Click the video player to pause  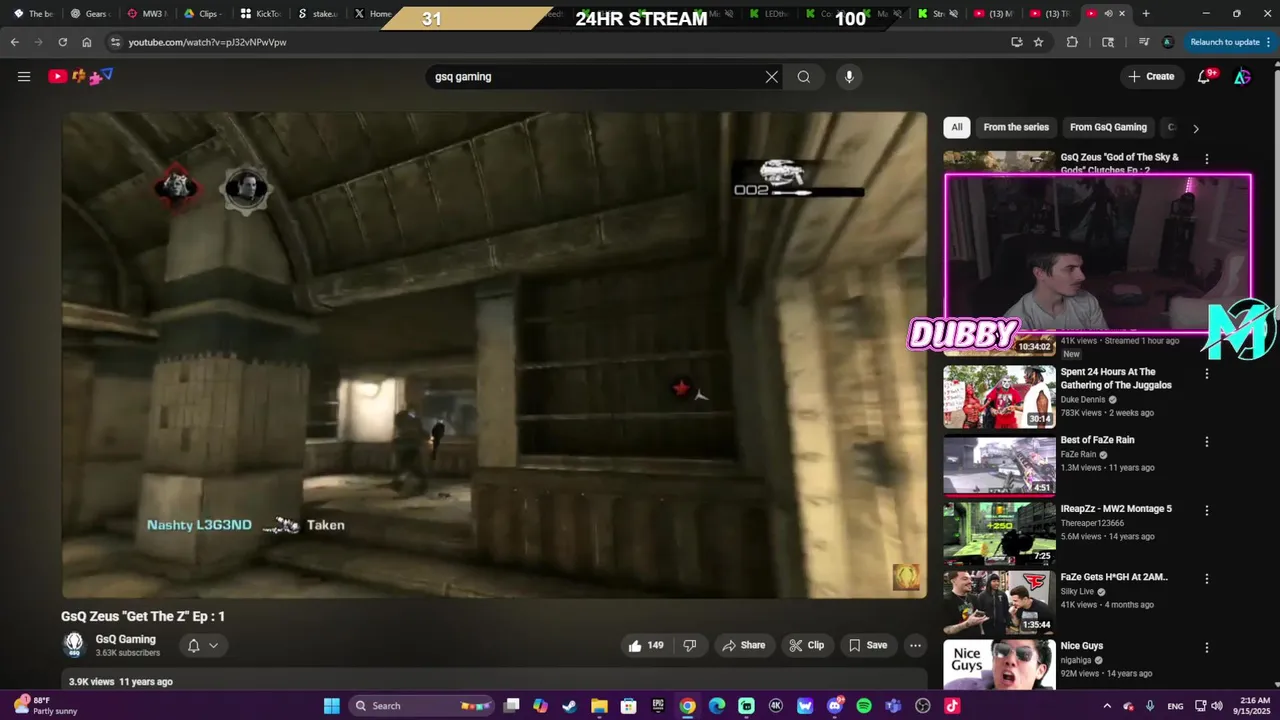pyautogui.click(x=494, y=354)
